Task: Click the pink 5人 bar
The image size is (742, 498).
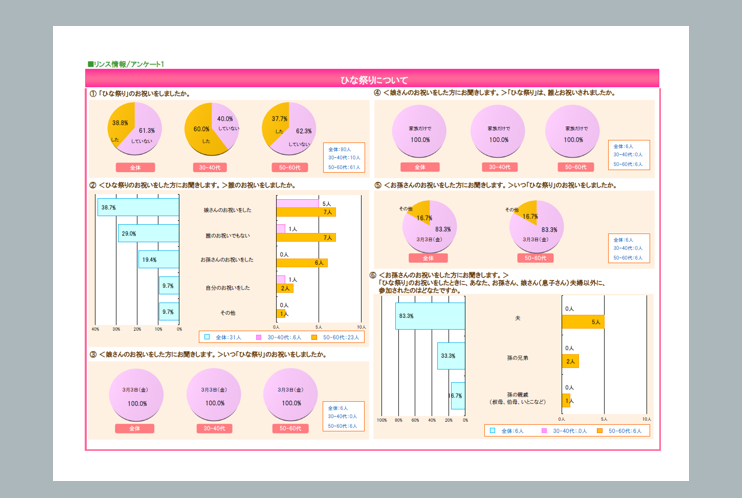Action: tap(298, 203)
